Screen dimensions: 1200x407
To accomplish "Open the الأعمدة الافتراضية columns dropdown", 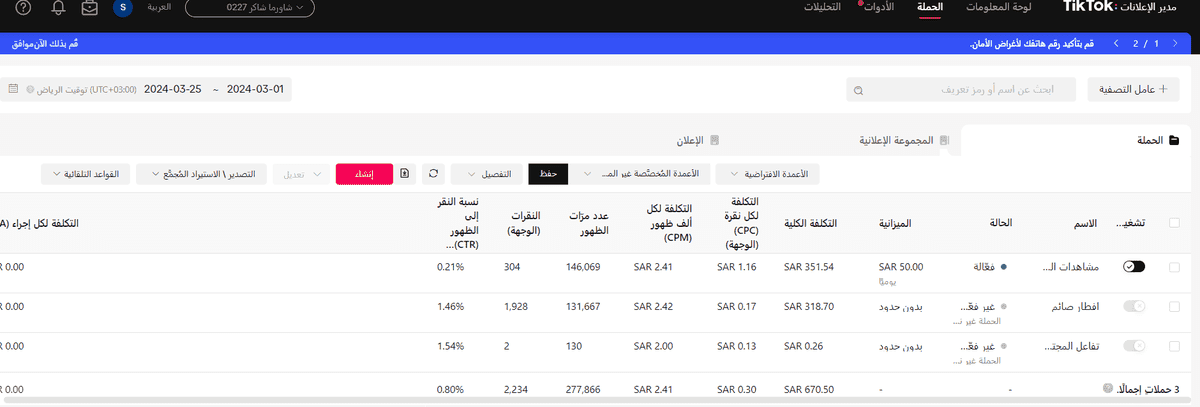I will (768, 173).
